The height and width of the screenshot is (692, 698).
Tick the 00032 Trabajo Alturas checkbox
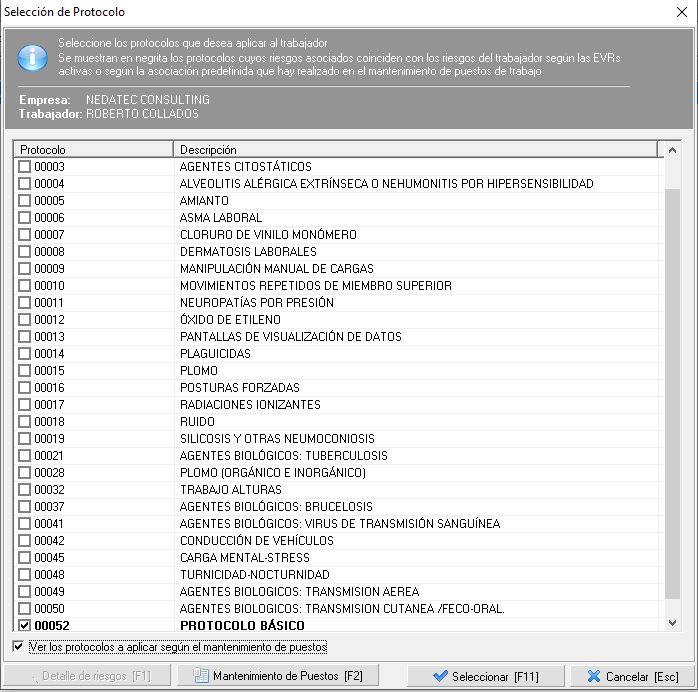[24, 490]
